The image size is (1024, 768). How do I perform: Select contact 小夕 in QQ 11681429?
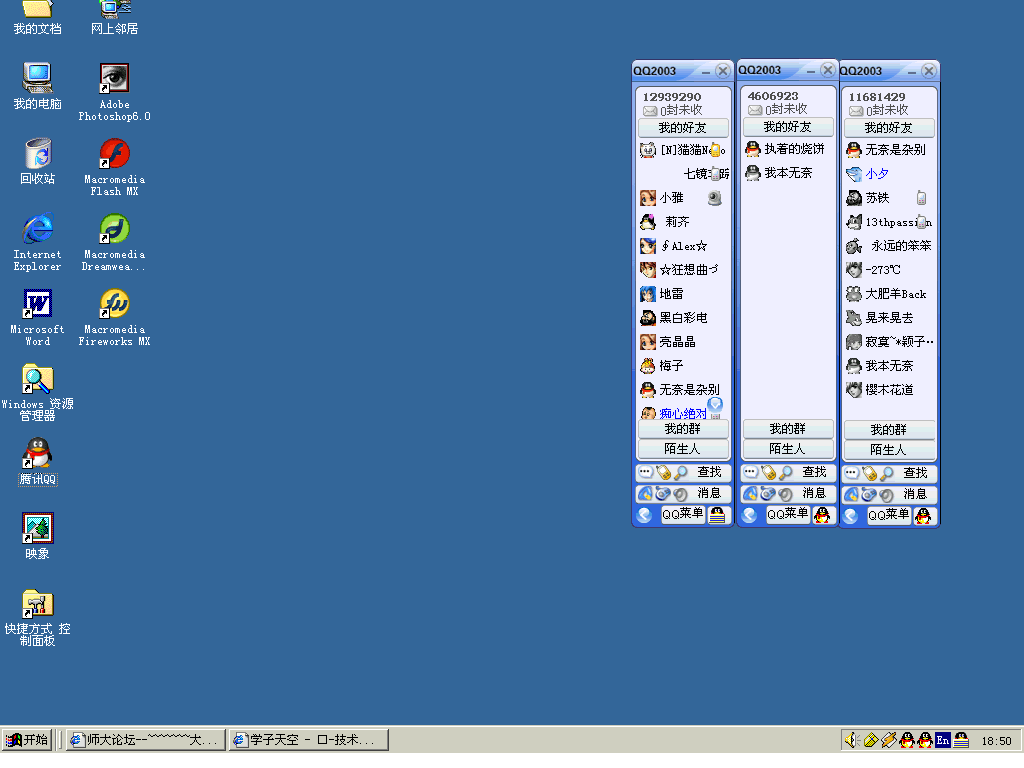(877, 174)
